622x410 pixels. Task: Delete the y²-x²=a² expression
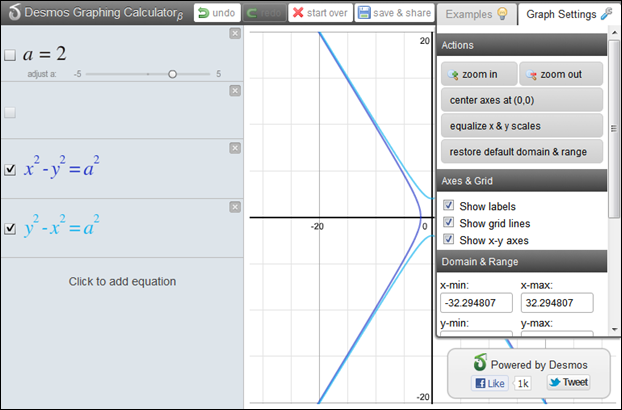pos(235,207)
